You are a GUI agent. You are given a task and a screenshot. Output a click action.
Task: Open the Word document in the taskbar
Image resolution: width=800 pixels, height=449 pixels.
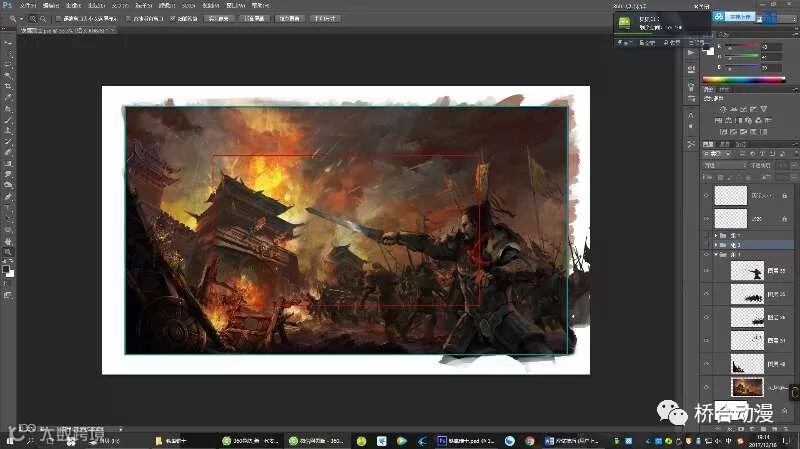[x=572, y=441]
